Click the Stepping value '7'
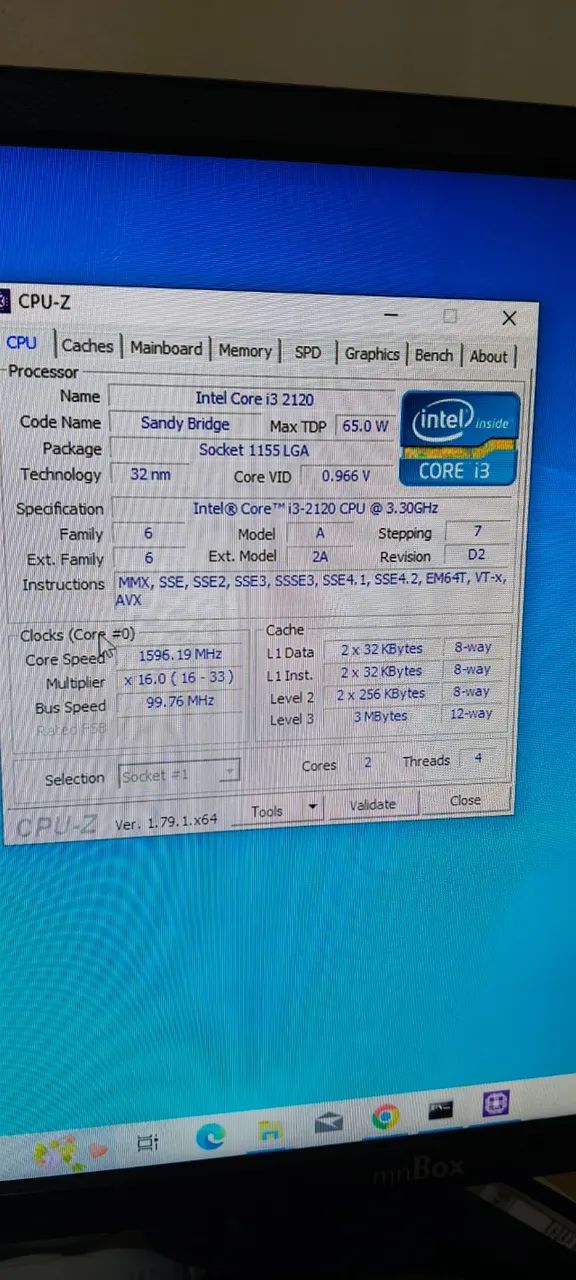This screenshot has height=1280, width=576. click(477, 531)
